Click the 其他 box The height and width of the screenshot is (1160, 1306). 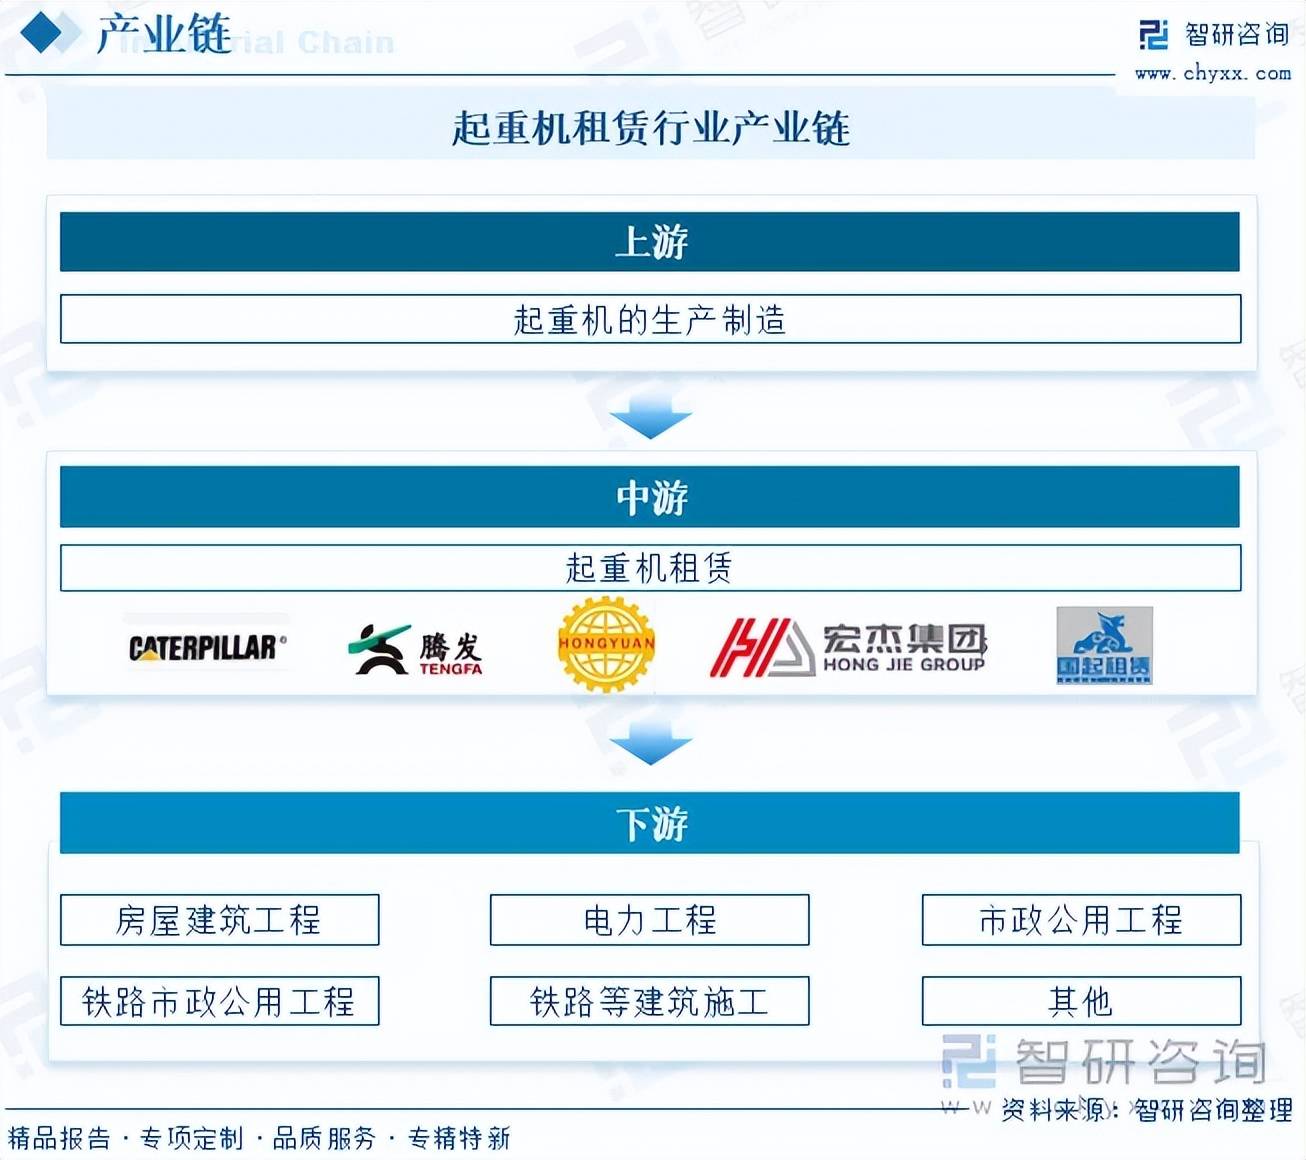(x=1080, y=1001)
